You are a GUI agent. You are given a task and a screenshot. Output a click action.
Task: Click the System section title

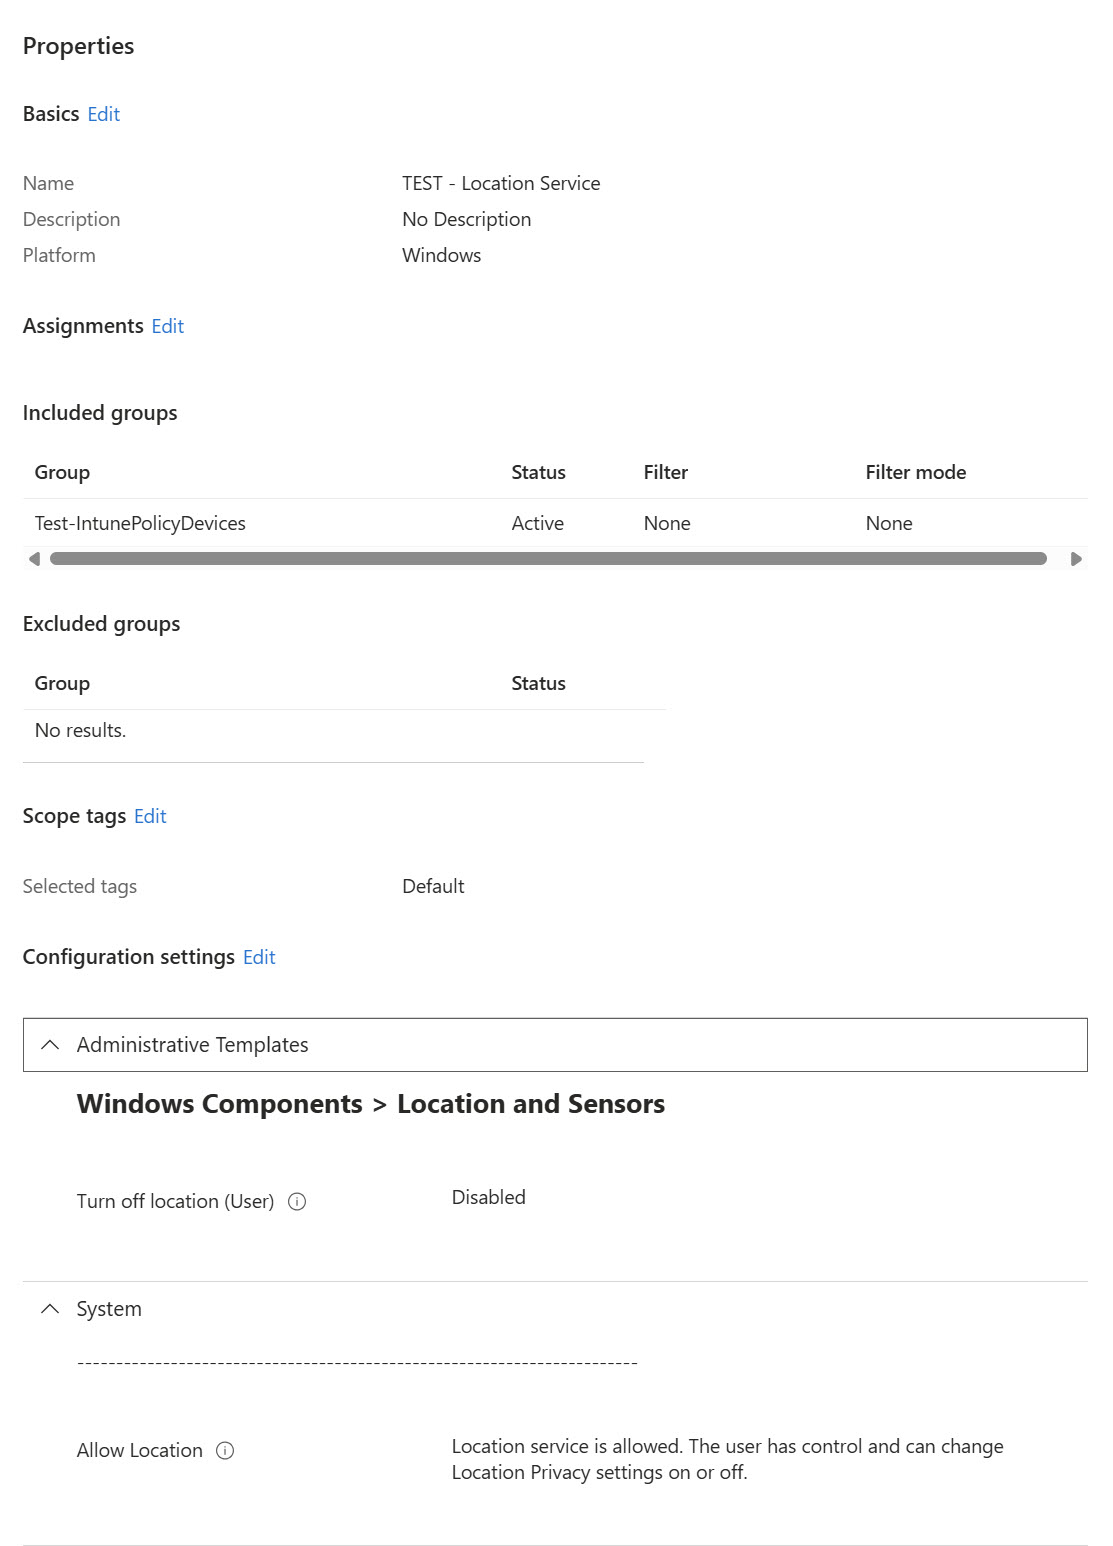pos(109,1309)
